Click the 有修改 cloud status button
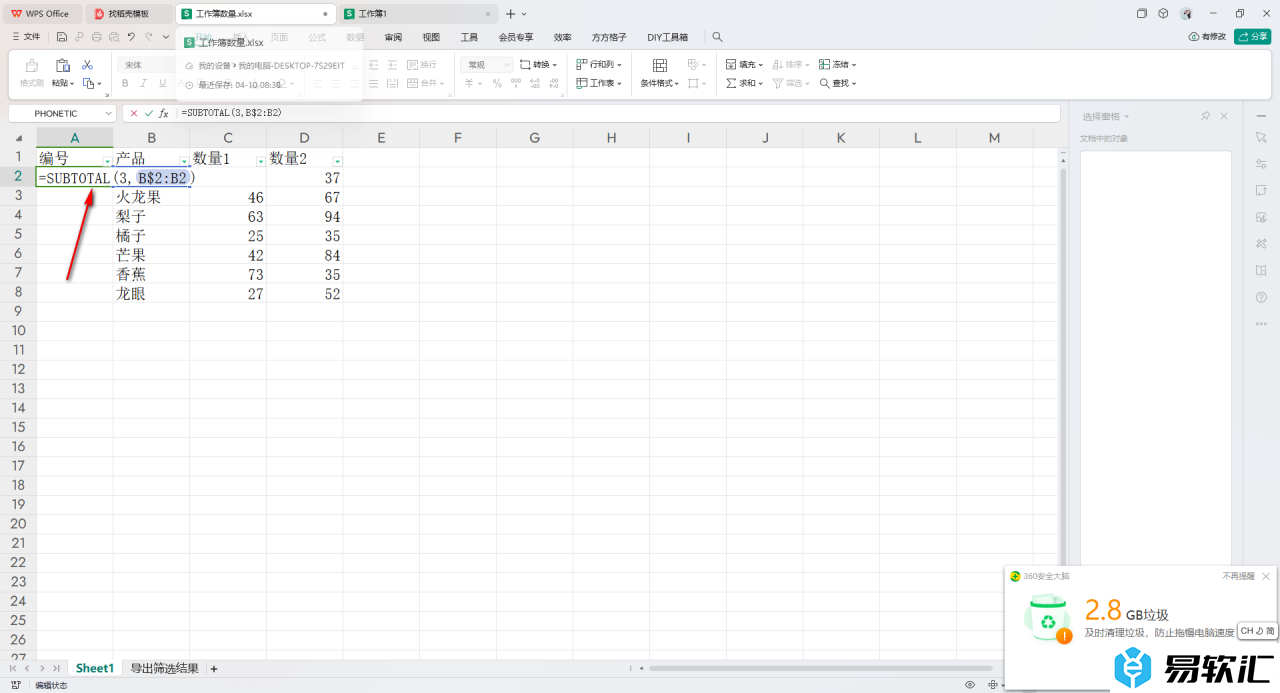The width and height of the screenshot is (1280, 693). 1207,37
